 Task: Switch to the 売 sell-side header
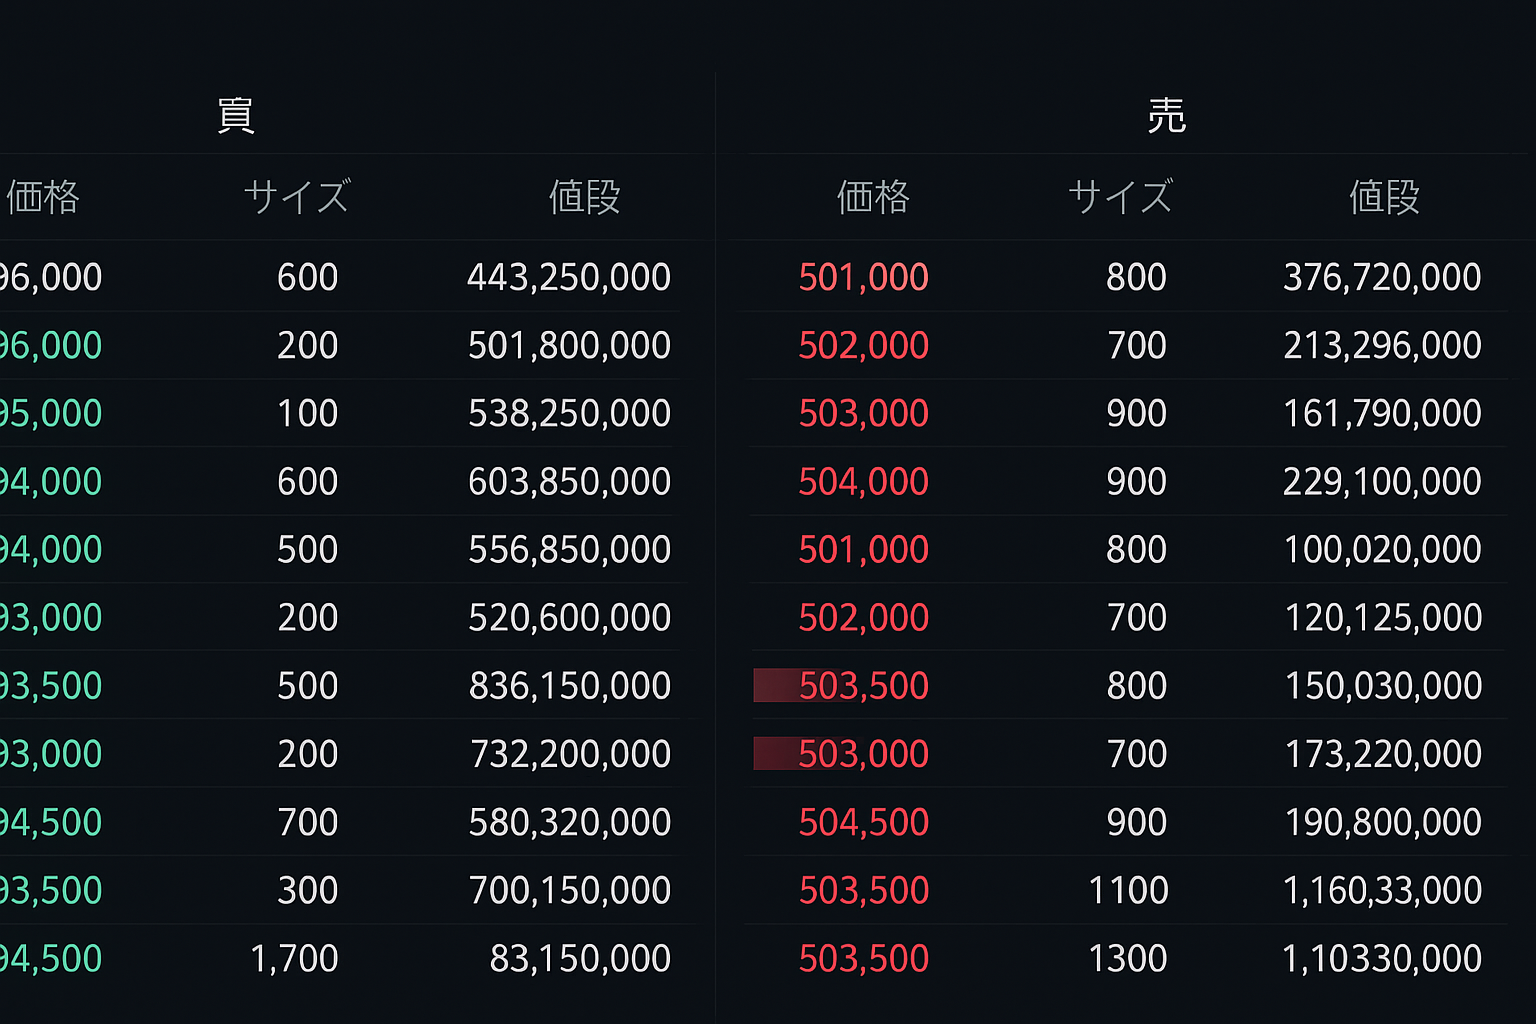(x=1166, y=116)
